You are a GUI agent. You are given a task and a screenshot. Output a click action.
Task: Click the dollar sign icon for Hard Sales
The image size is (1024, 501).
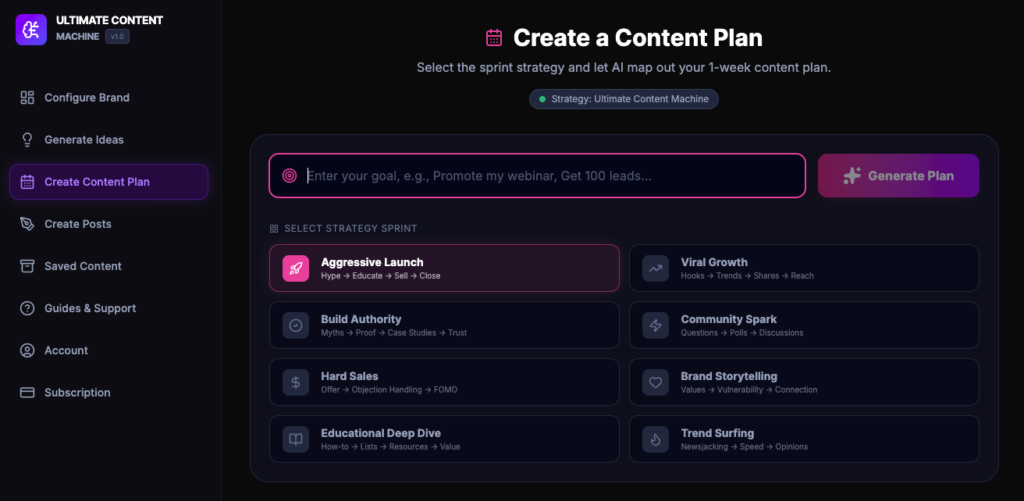(x=296, y=382)
